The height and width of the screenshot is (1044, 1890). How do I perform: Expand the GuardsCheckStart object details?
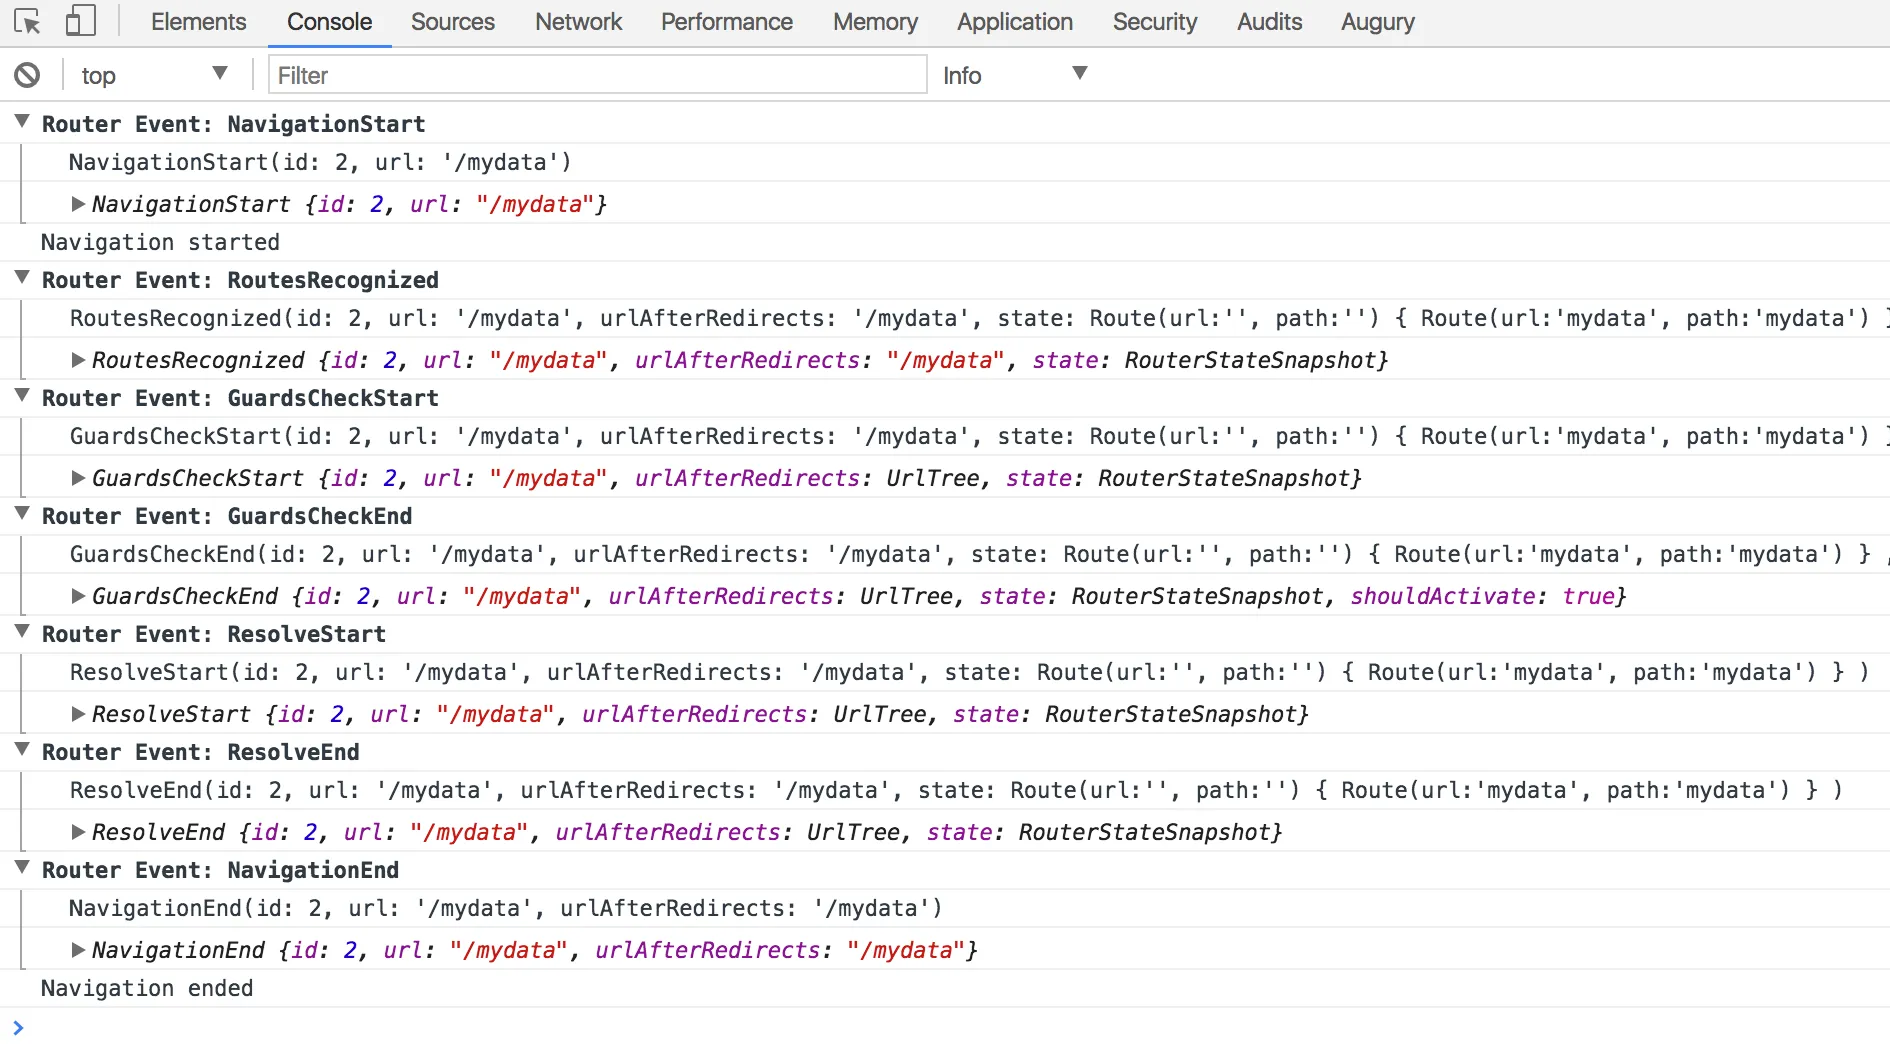pos(78,478)
